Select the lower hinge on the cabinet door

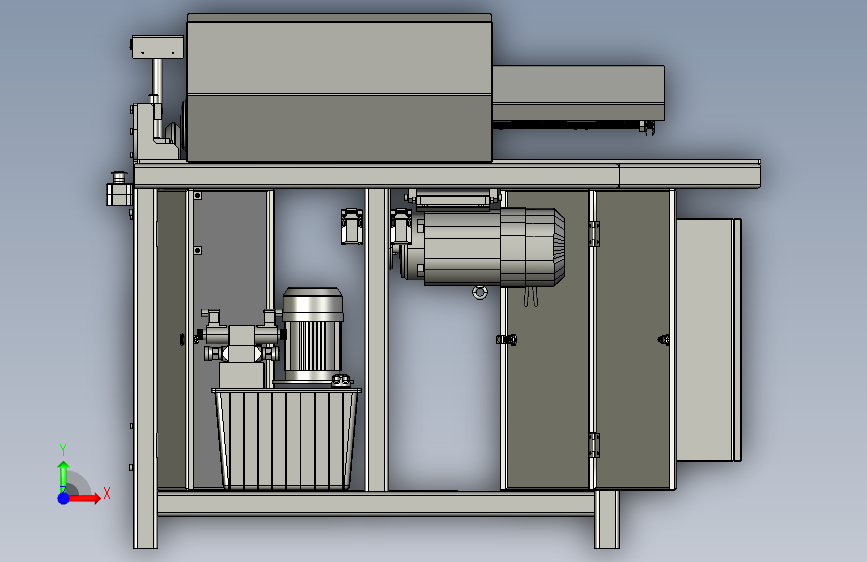coord(594,445)
